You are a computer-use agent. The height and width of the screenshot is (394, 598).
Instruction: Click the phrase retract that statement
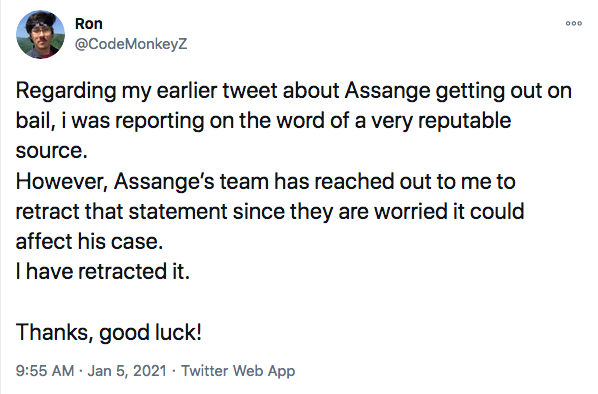pos(122,211)
